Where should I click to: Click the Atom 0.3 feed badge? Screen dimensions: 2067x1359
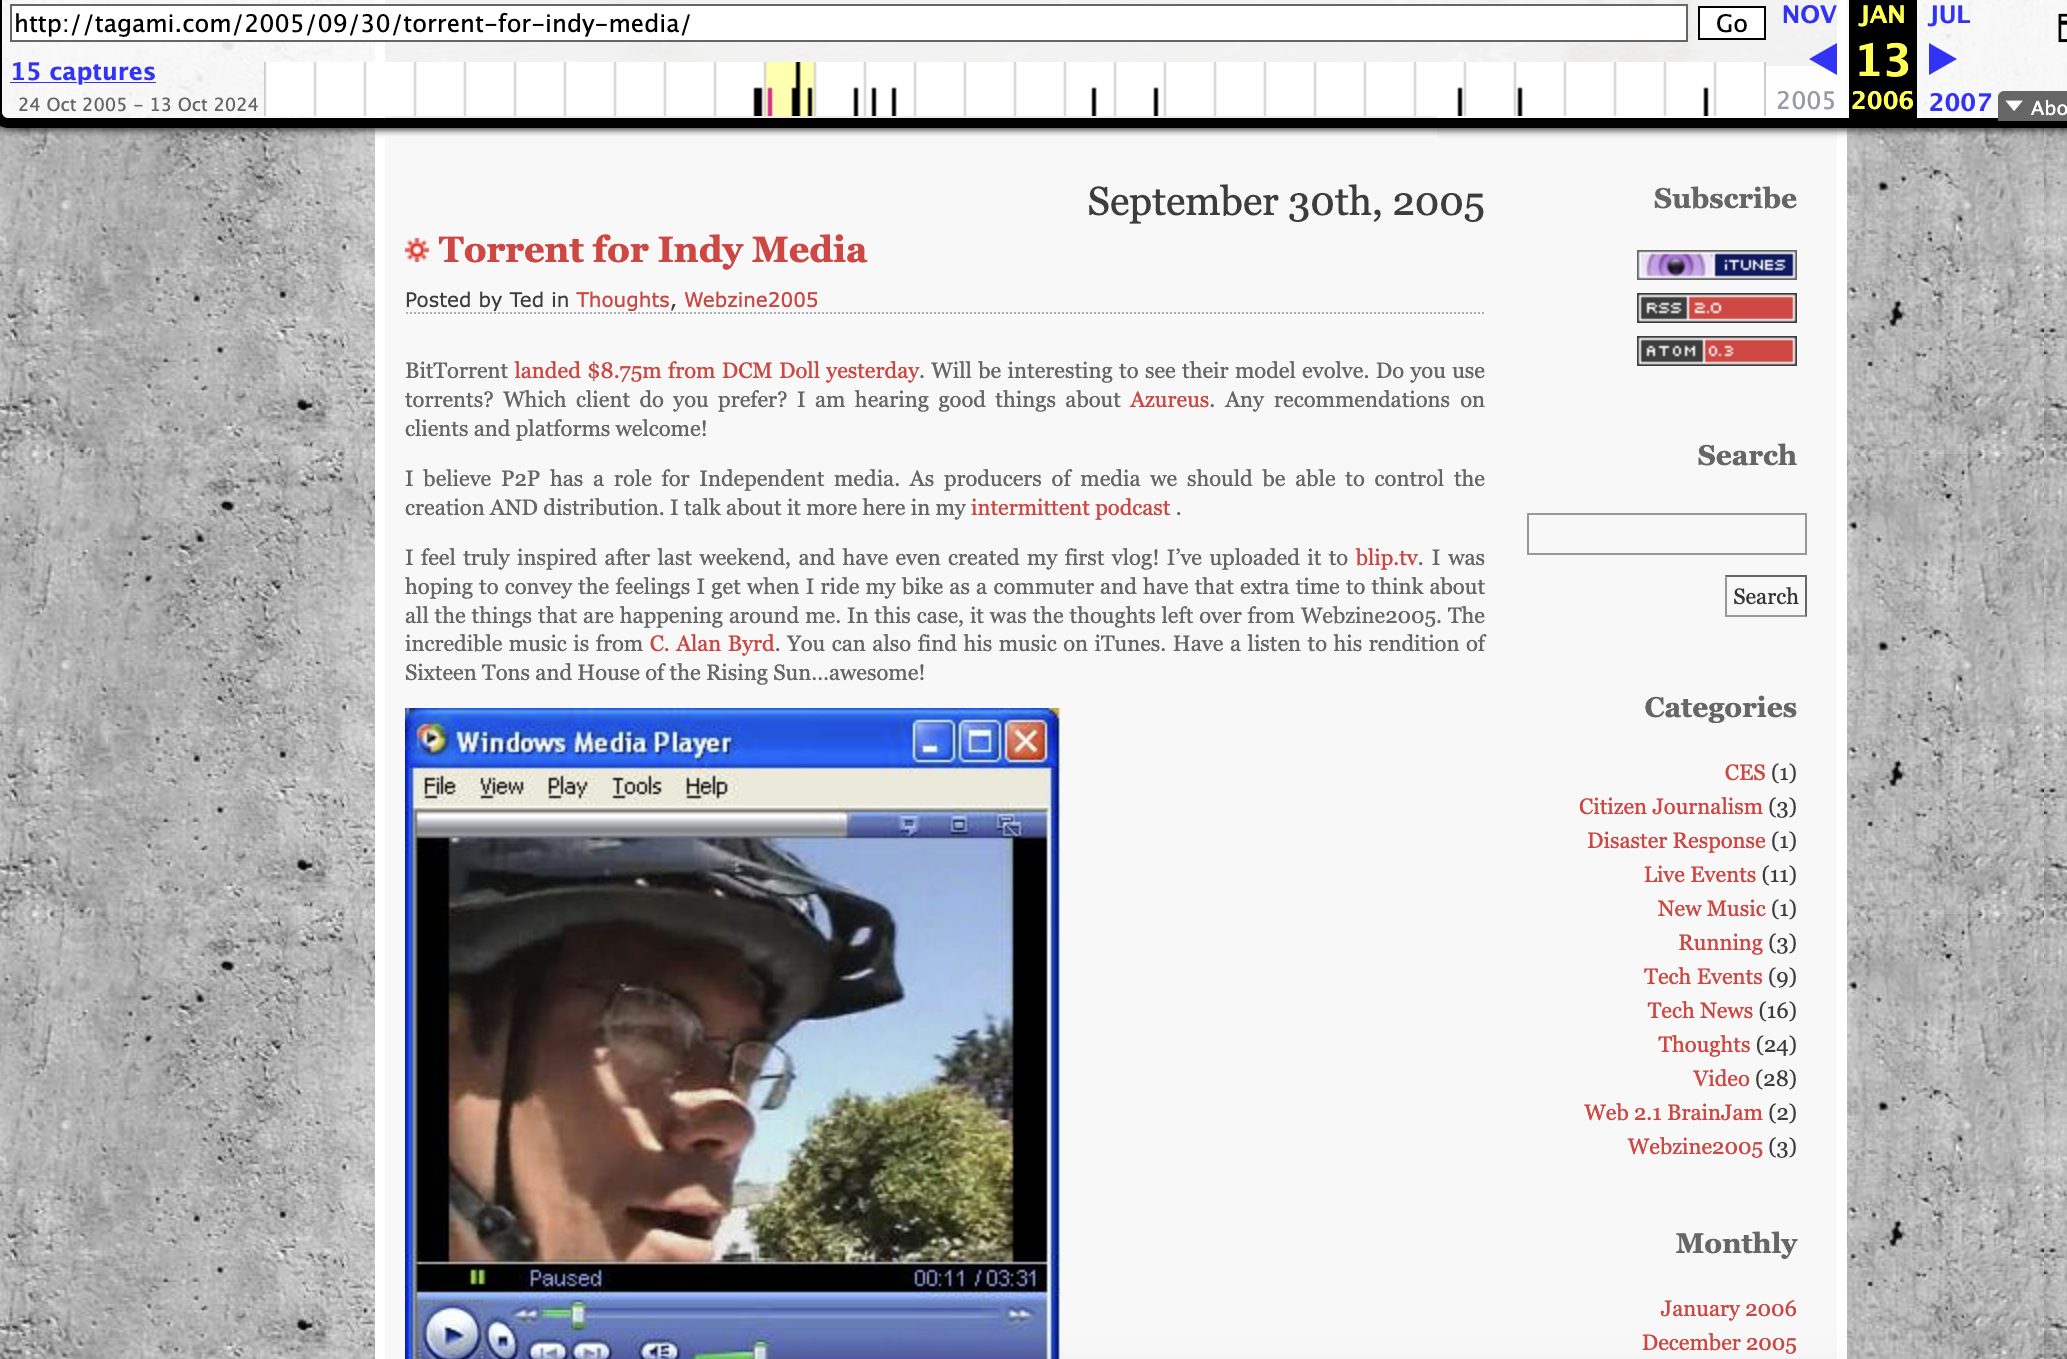pos(1715,351)
